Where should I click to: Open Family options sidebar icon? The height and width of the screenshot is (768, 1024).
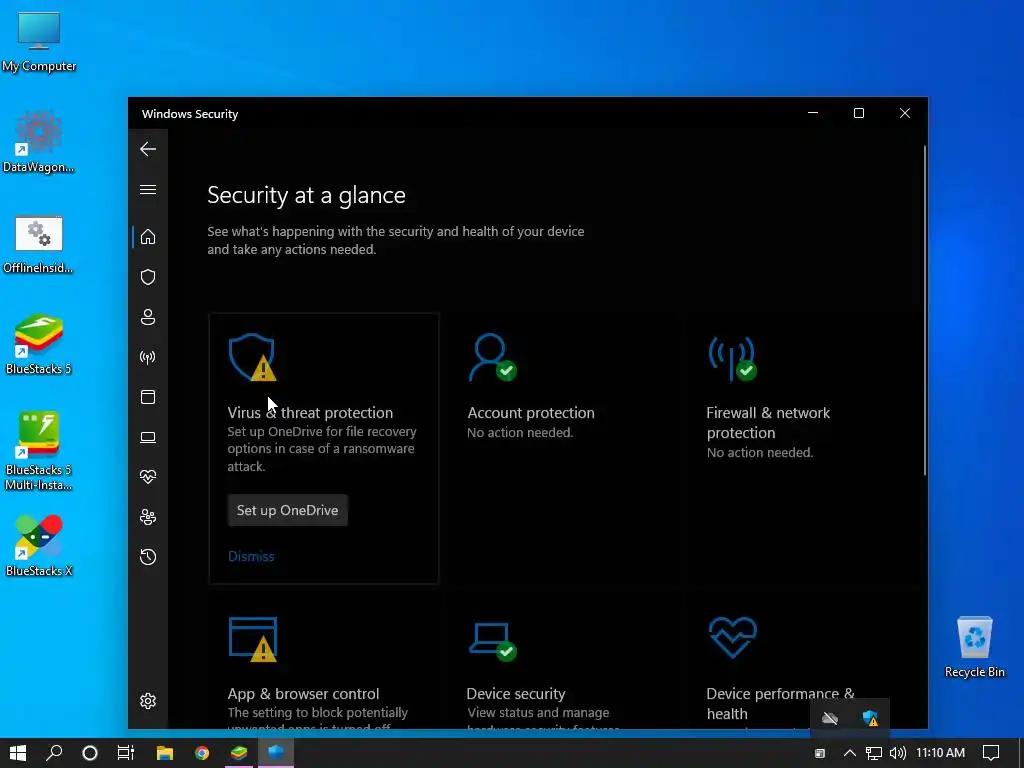pyautogui.click(x=148, y=517)
